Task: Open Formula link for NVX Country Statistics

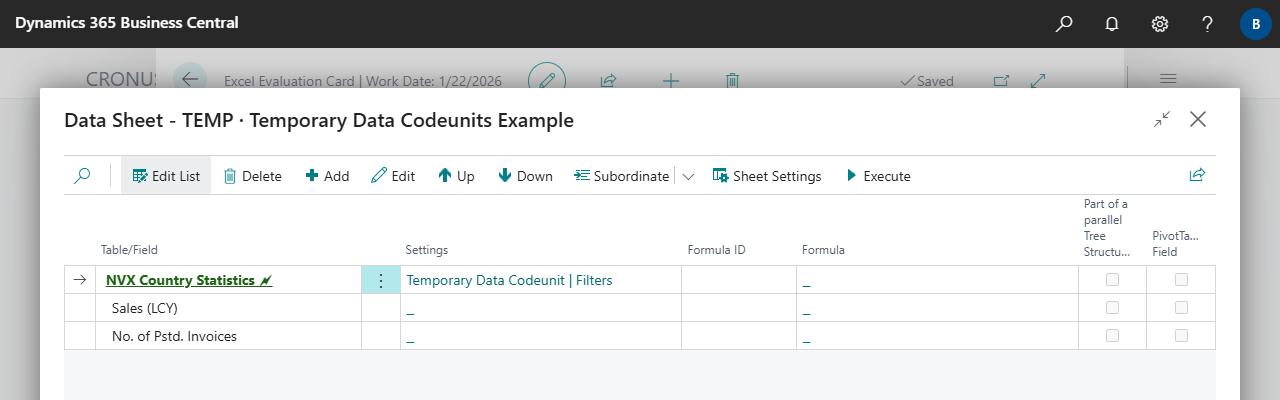Action: coord(806,282)
